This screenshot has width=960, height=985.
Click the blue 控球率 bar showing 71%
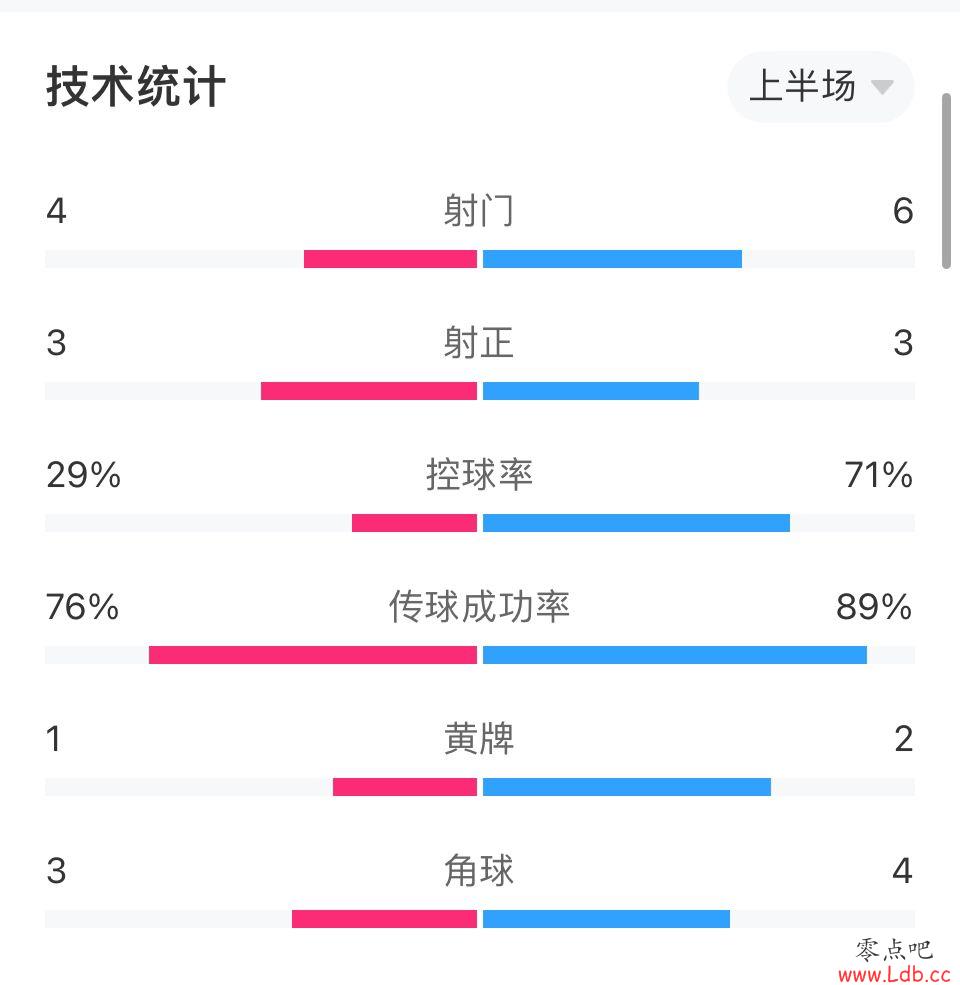pos(636,523)
